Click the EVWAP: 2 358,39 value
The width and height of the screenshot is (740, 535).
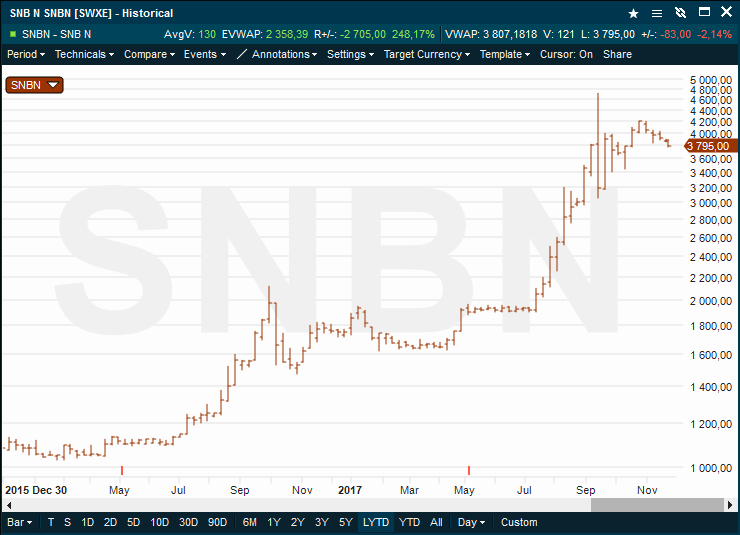pyautogui.click(x=265, y=34)
